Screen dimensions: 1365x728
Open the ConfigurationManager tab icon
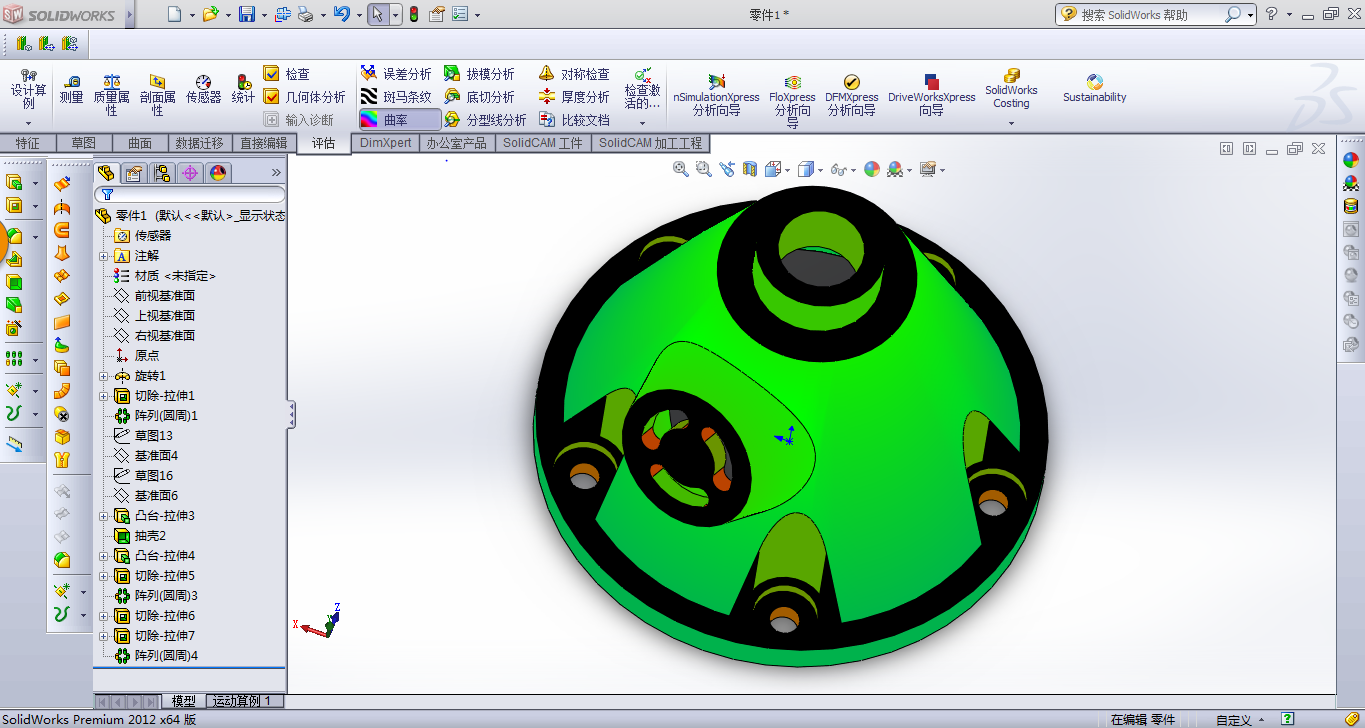pos(162,173)
